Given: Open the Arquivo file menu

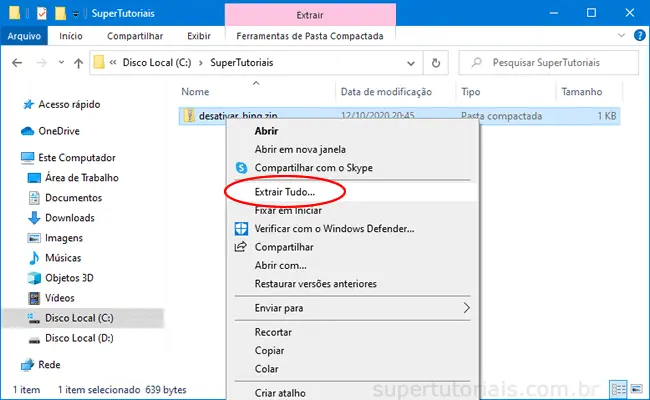Looking at the screenshot, I should (24, 37).
